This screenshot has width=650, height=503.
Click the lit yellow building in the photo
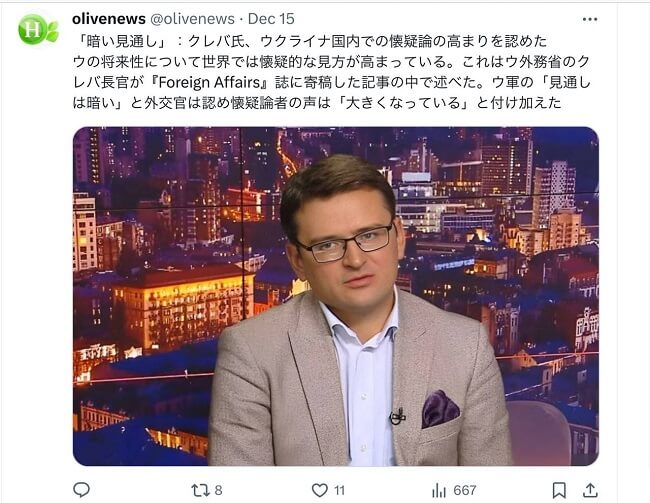pos(183,309)
